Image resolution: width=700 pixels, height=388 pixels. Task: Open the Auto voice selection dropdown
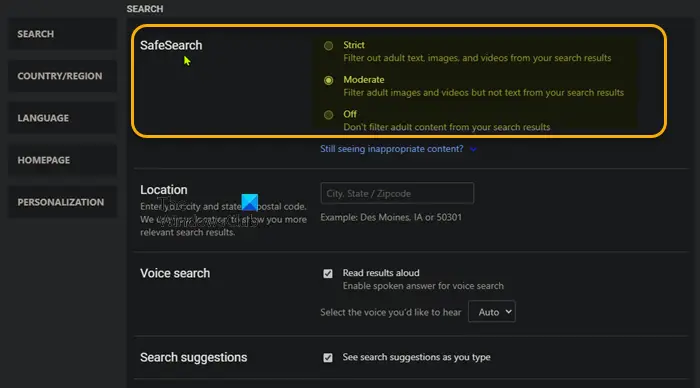point(492,312)
